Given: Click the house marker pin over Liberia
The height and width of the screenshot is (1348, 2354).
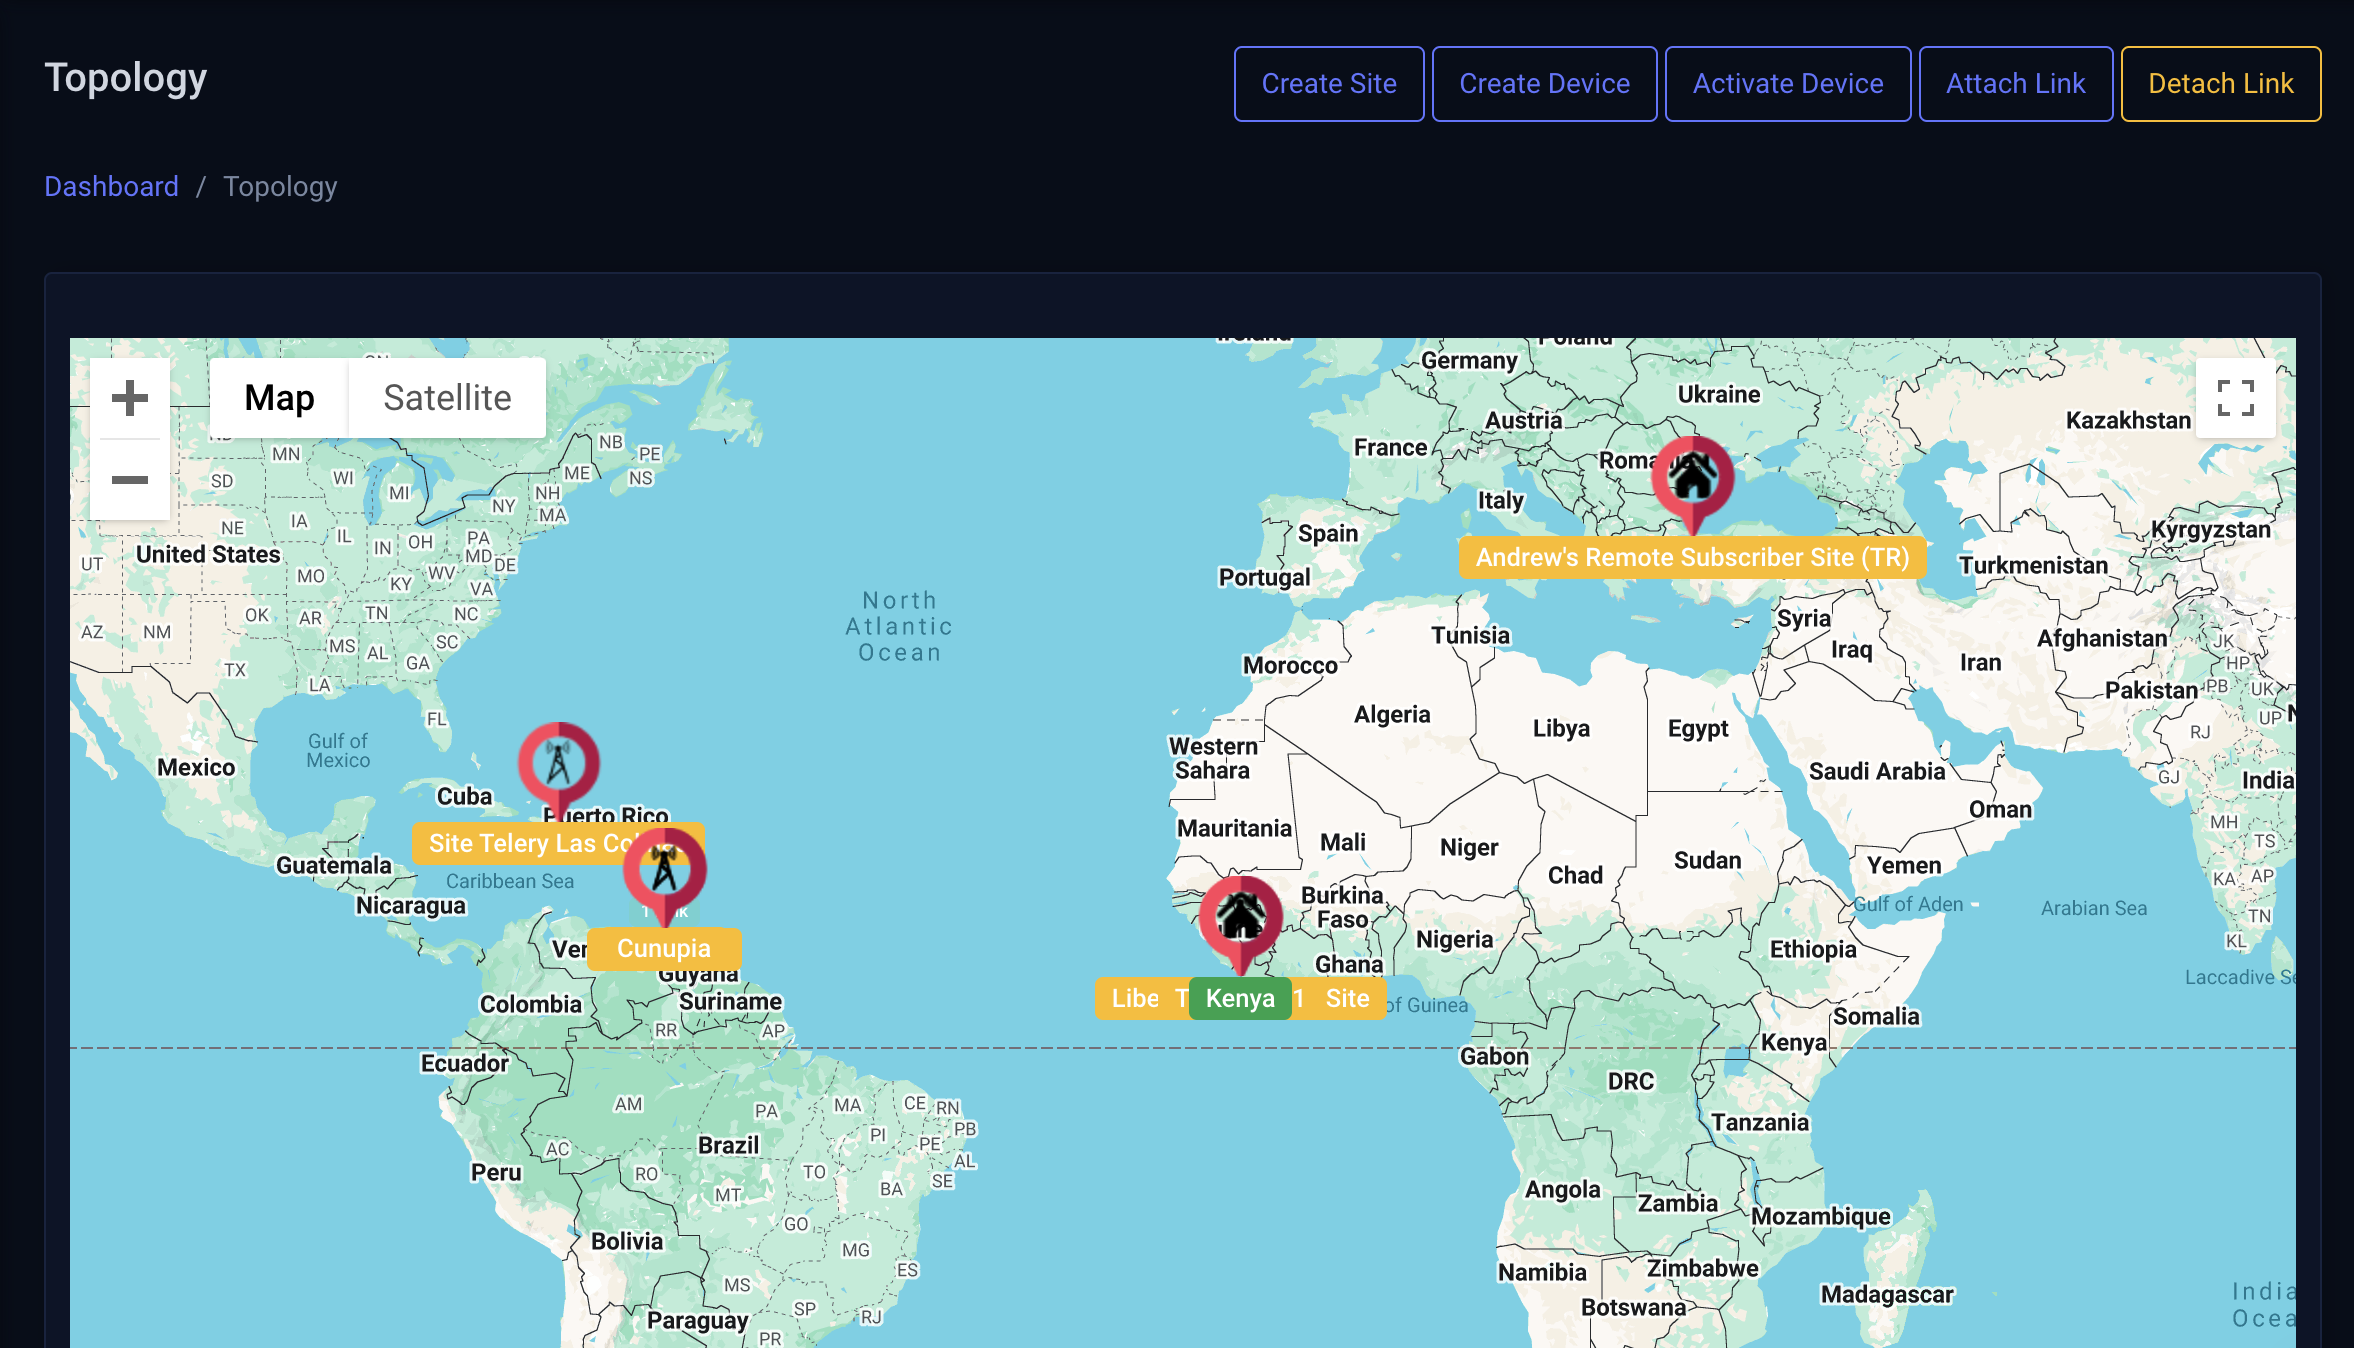Looking at the screenshot, I should 1240,917.
